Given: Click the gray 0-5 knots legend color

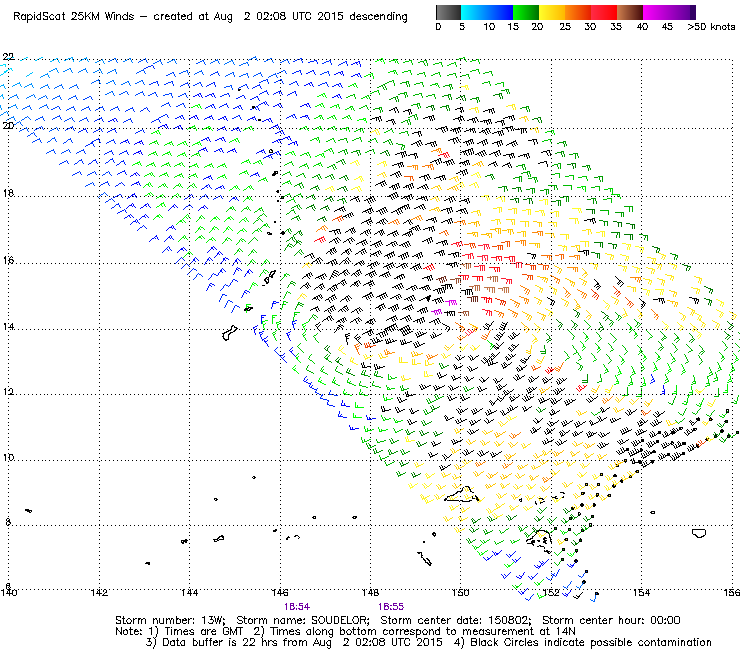Looking at the screenshot, I should [448, 12].
